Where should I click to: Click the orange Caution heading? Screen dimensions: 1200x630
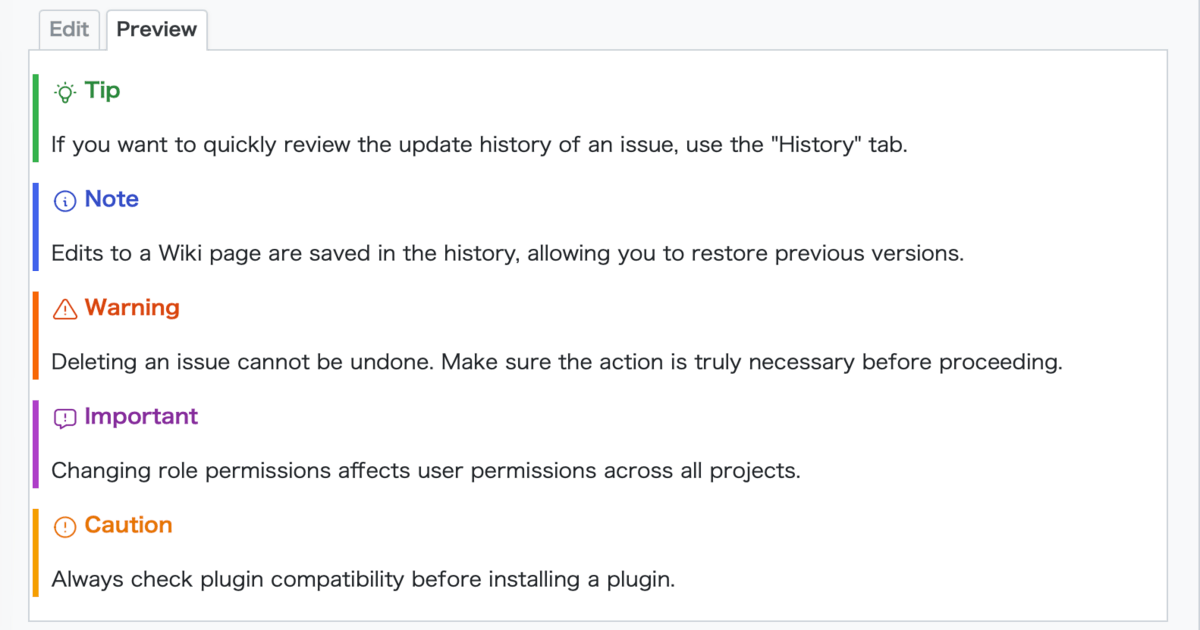pyautogui.click(x=128, y=526)
